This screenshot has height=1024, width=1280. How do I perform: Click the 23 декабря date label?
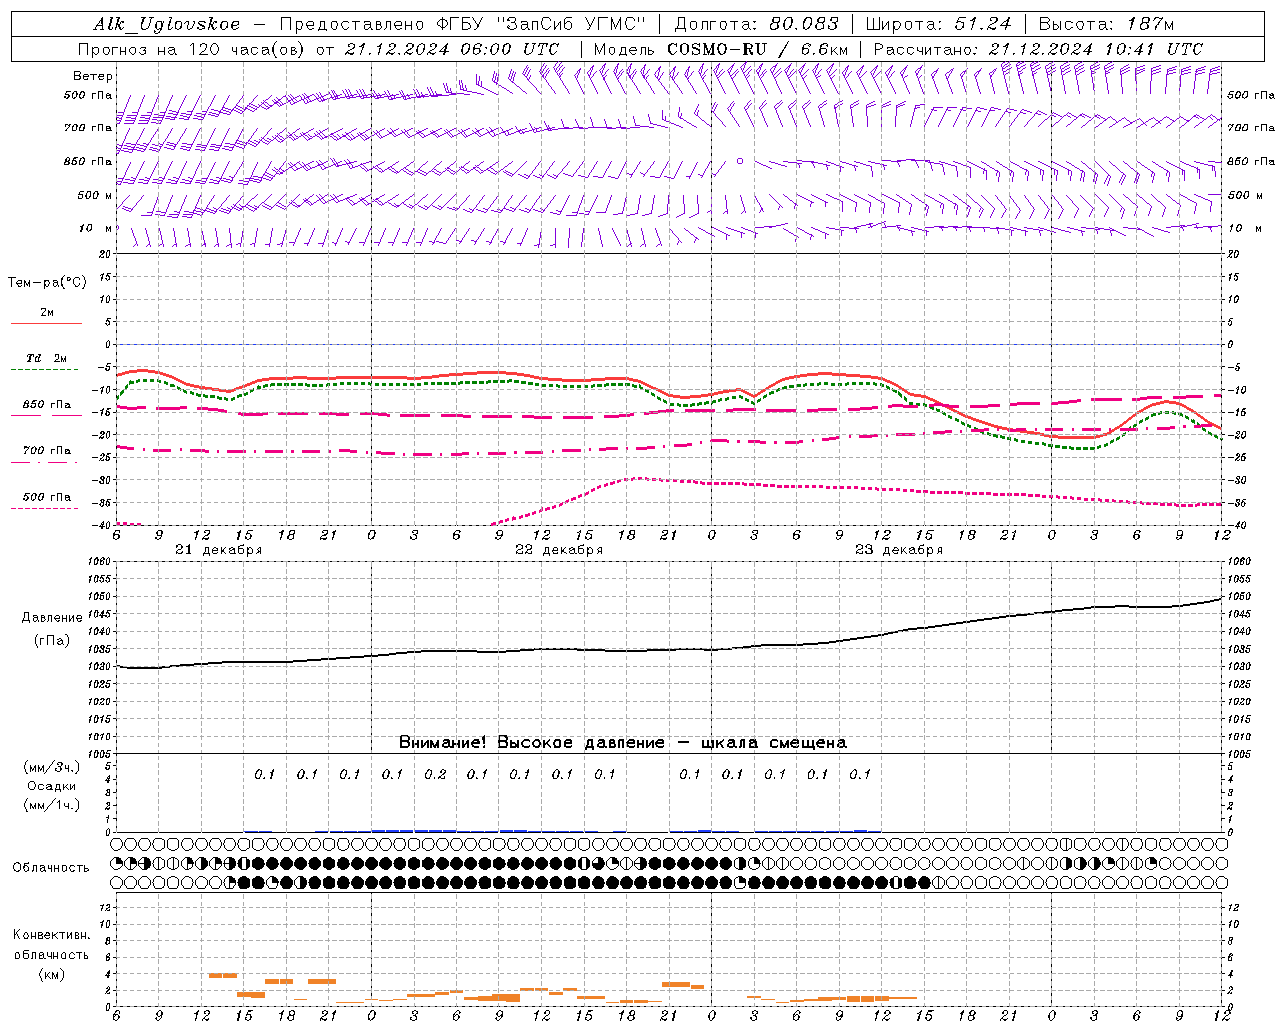point(899,550)
